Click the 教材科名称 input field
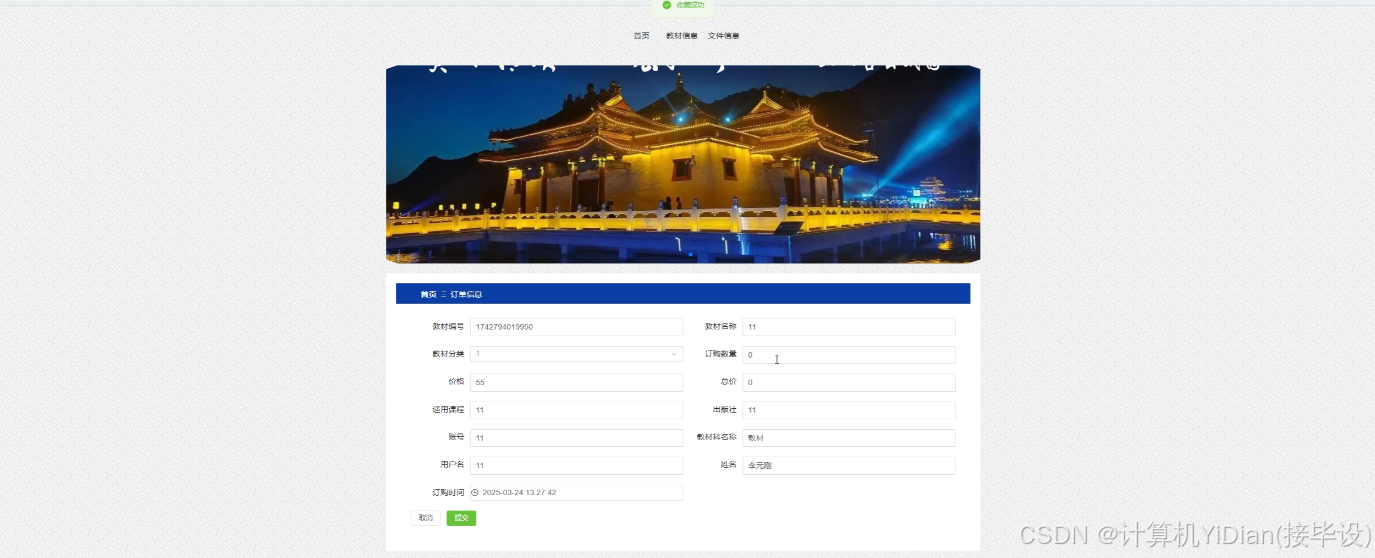The height and width of the screenshot is (558, 1375). click(x=849, y=438)
